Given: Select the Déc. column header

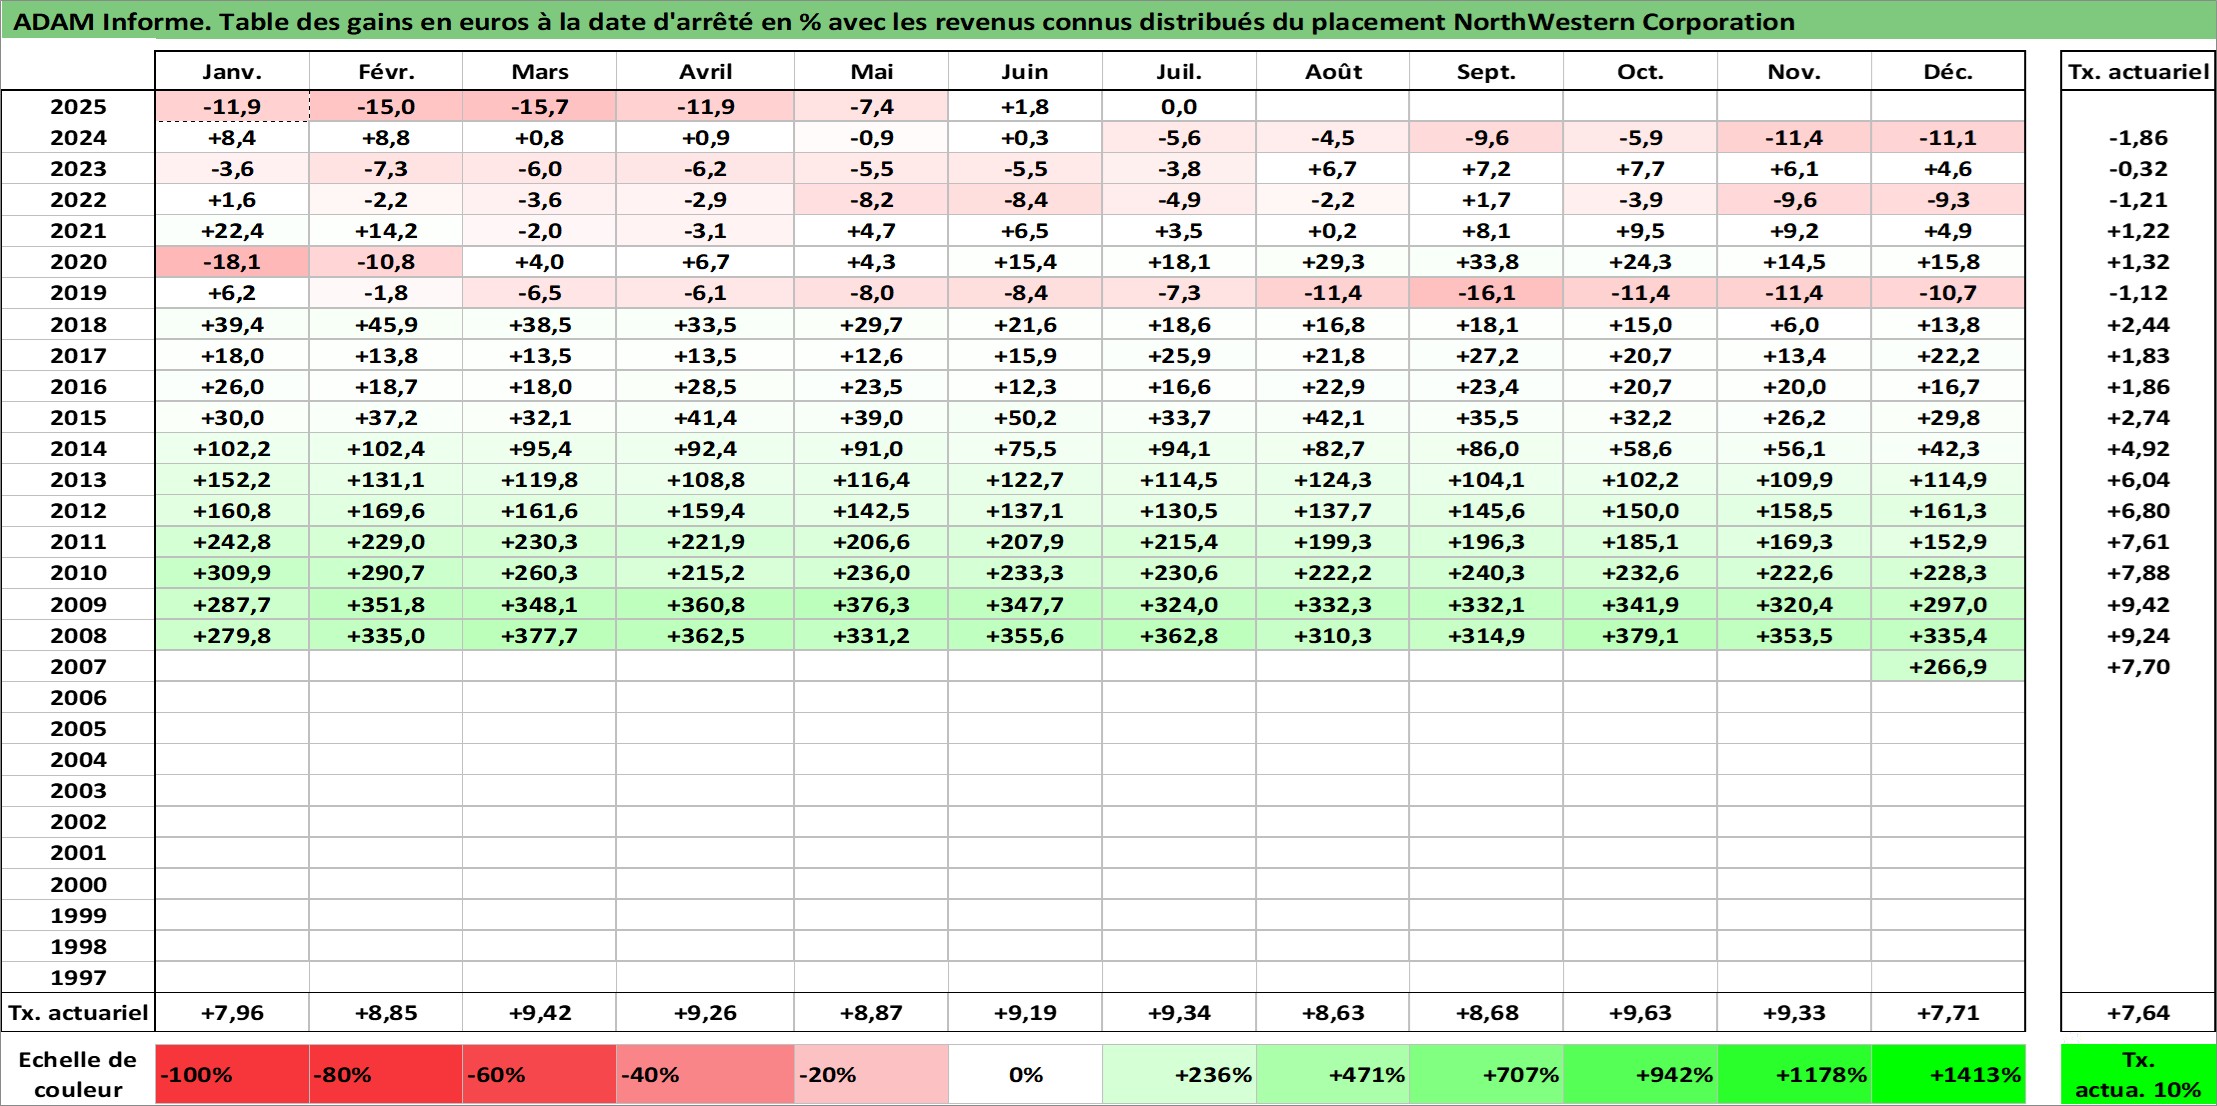Looking at the screenshot, I should tap(1948, 72).
